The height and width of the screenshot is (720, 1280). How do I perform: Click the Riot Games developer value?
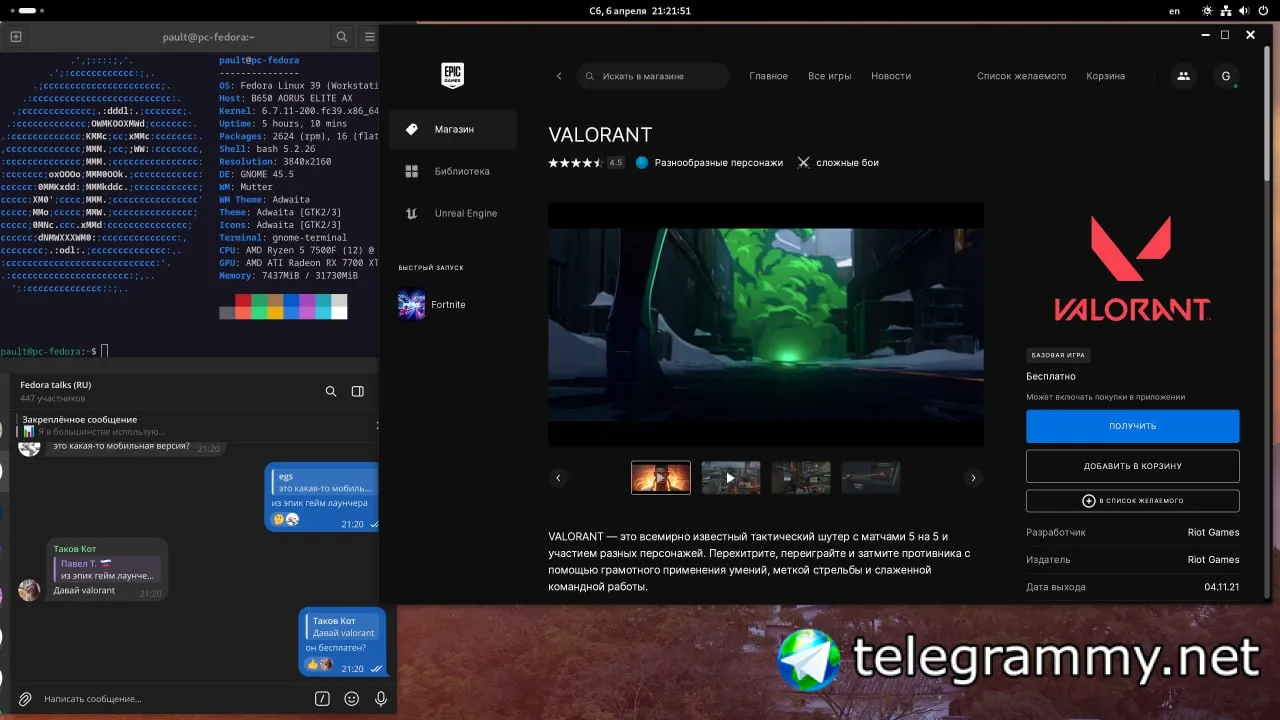click(1213, 533)
